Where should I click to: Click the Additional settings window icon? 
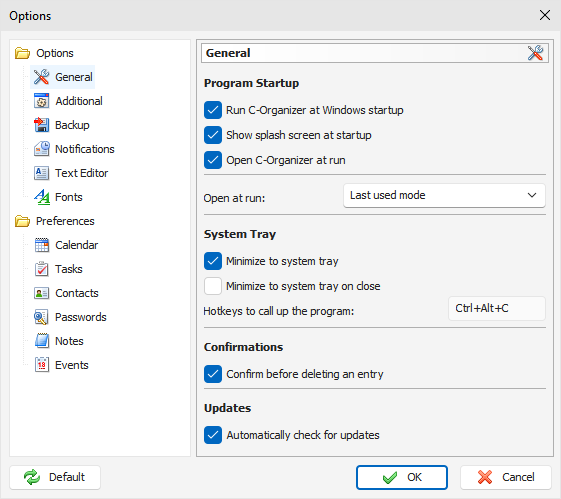pos(42,101)
